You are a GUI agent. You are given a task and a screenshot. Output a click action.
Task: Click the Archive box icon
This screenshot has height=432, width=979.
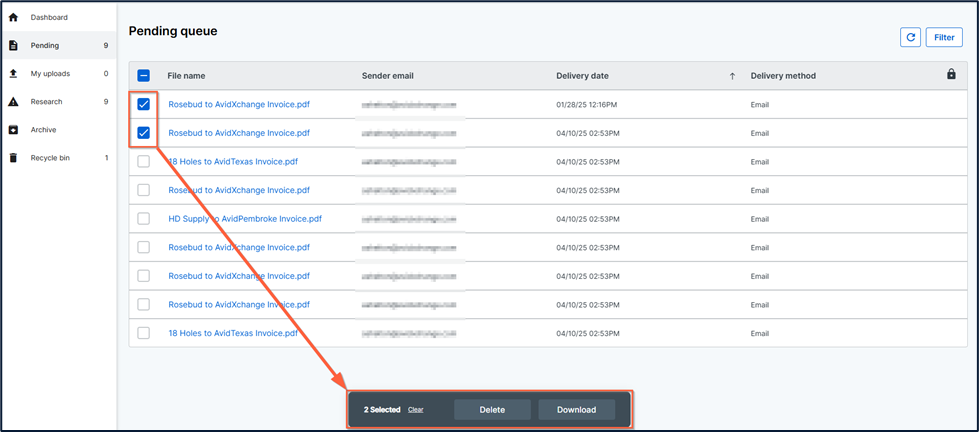(13, 130)
